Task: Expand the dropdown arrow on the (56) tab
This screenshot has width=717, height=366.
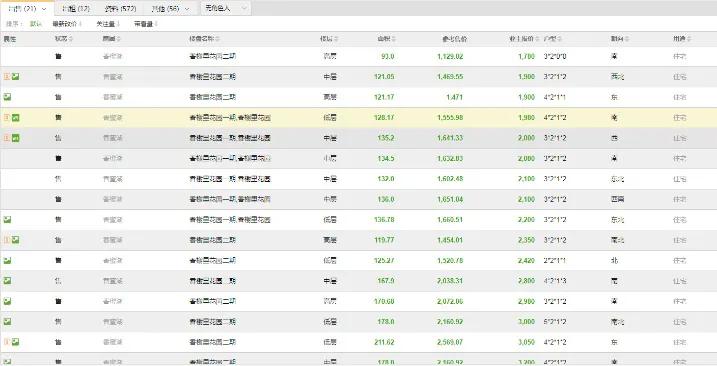Action: coord(187,9)
